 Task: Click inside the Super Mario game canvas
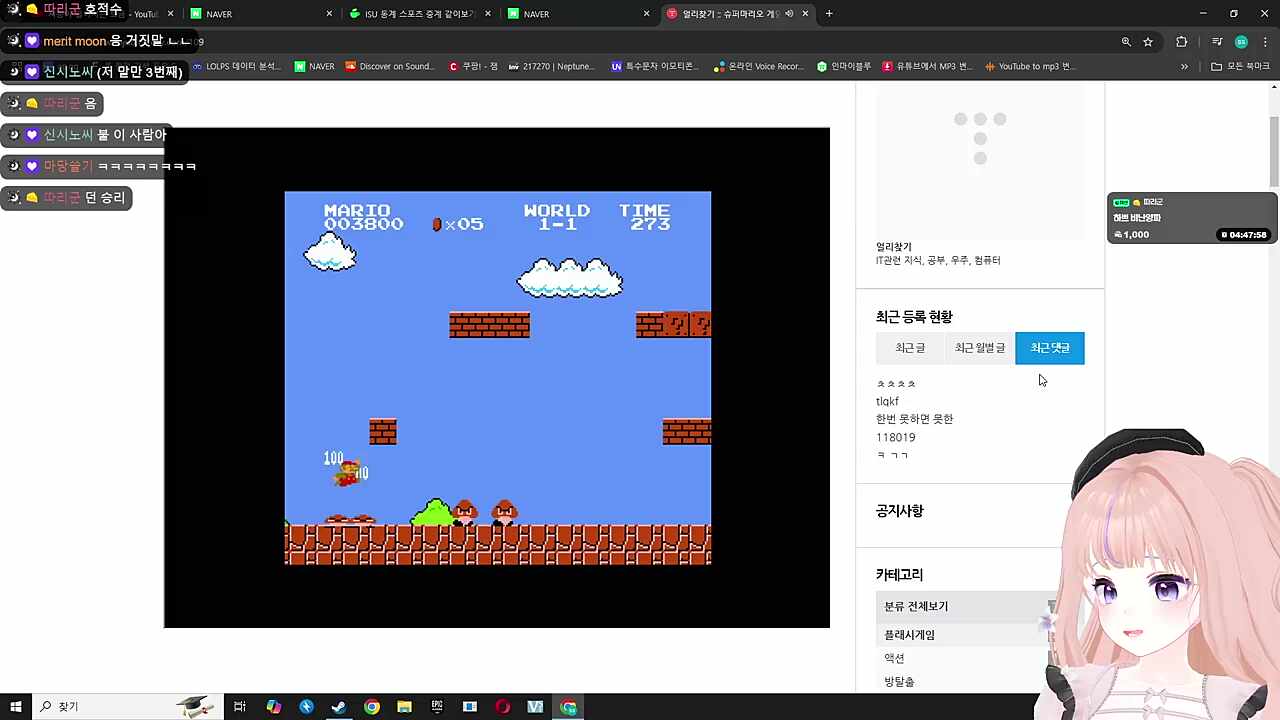(x=498, y=378)
